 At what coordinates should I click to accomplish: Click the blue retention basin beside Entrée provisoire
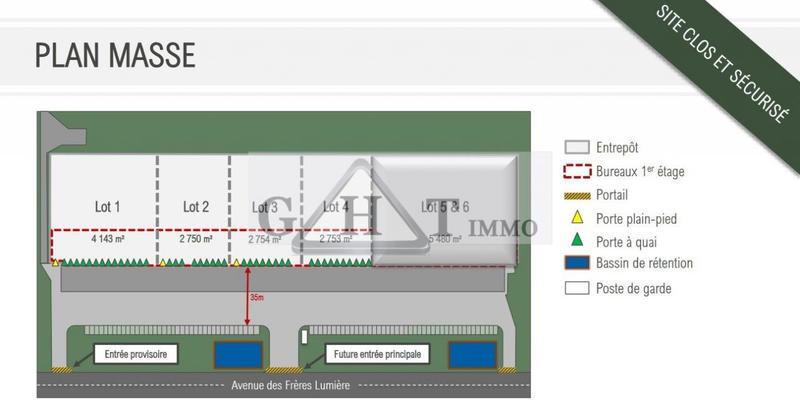(239, 353)
